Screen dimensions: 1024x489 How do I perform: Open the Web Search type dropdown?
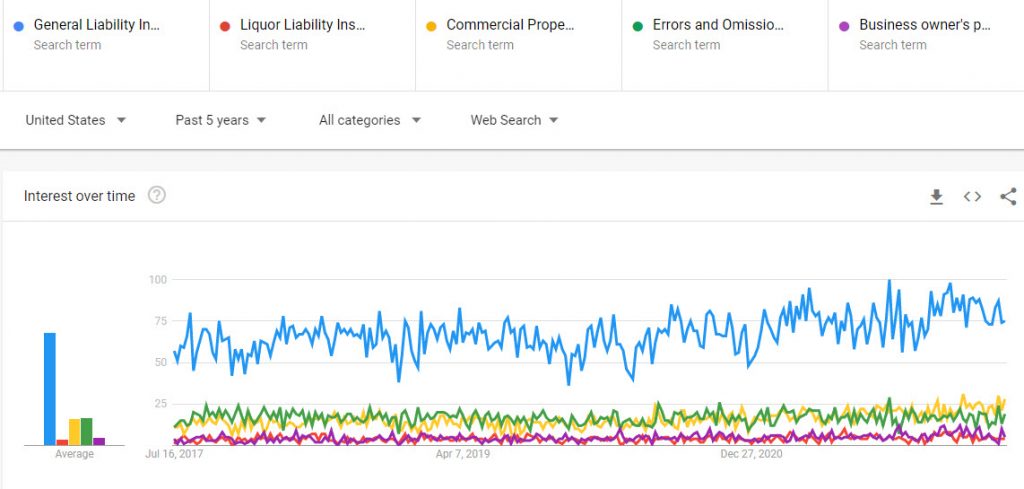[514, 120]
